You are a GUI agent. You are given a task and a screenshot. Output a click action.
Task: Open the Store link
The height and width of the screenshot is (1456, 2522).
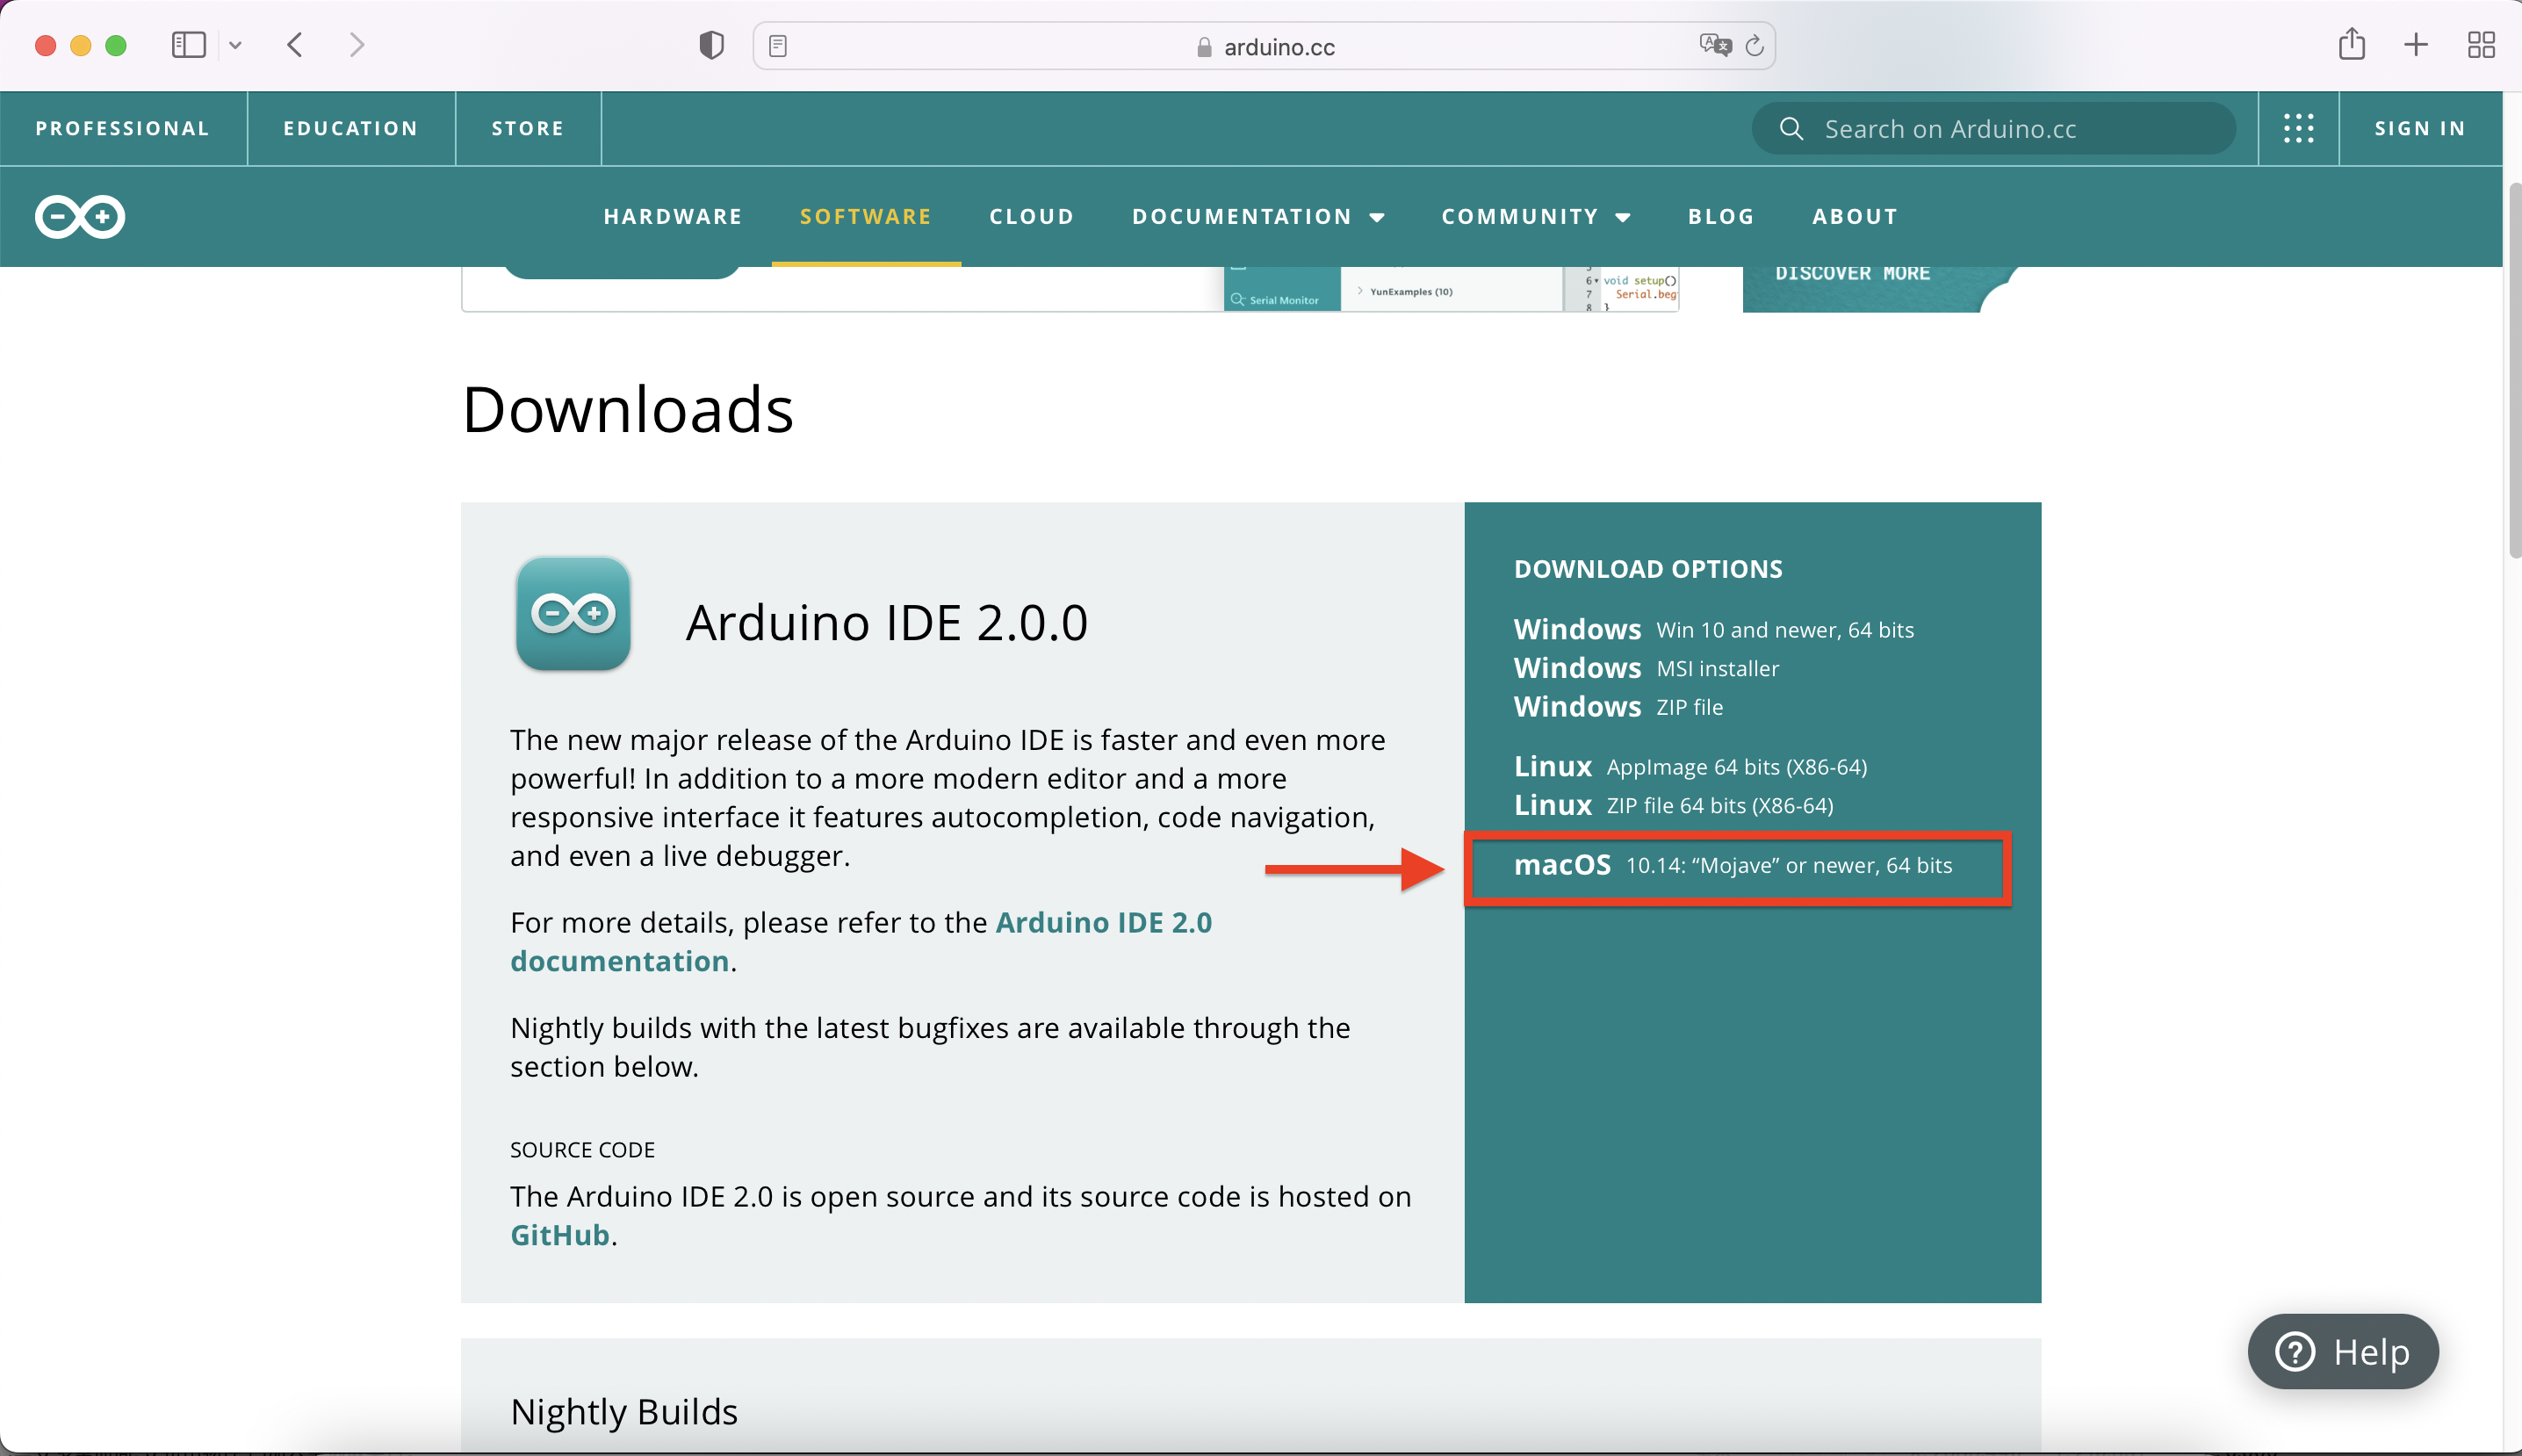tap(528, 128)
